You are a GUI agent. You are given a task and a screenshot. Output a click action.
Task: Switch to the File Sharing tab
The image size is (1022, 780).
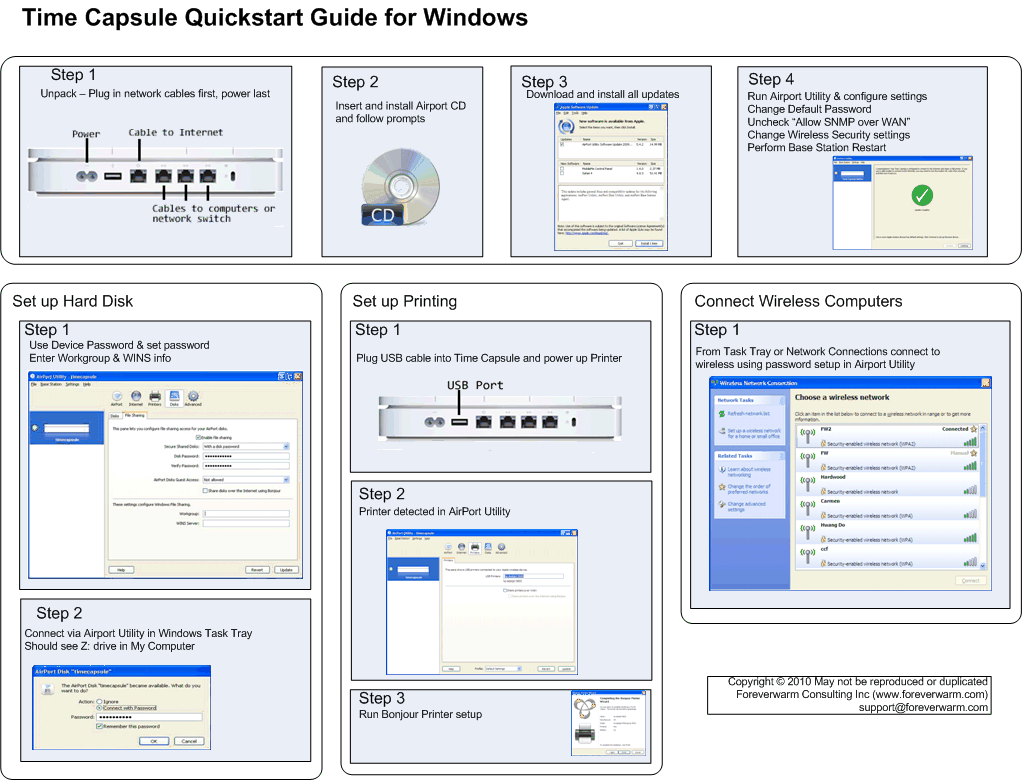135,414
